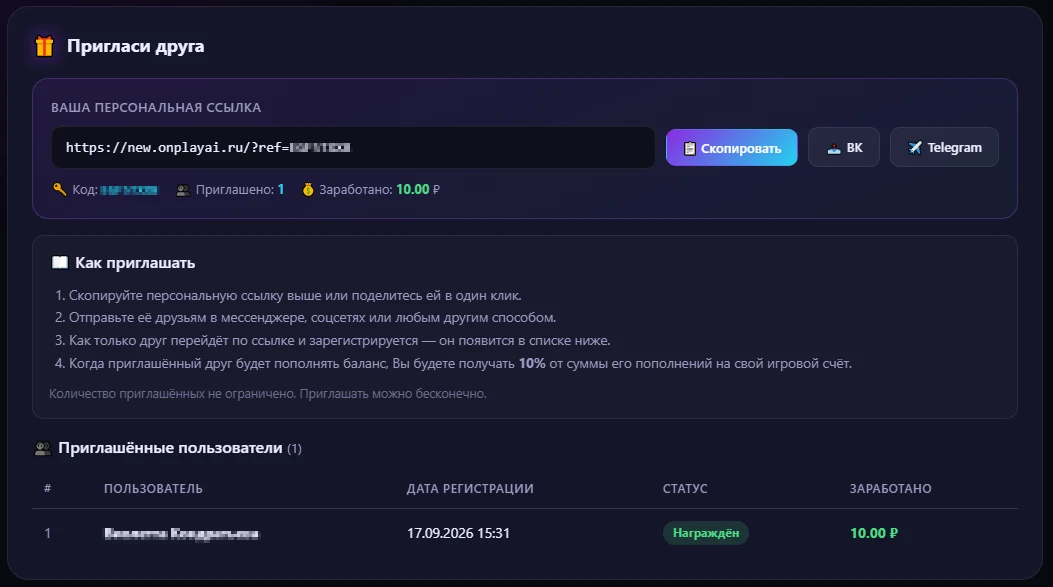Viewport: 1053px width, 587px height.
Task: Click the registration date 17.09.2026 15:31
Action: (x=458, y=533)
